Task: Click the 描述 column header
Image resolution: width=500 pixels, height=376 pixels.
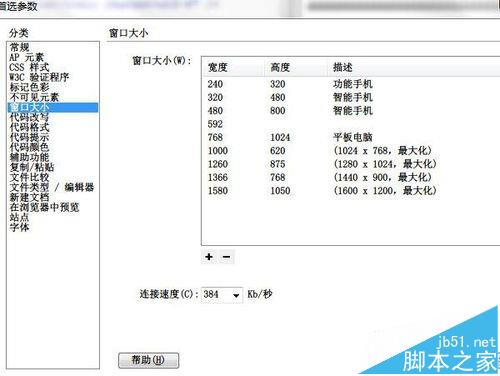Action: 413,67
